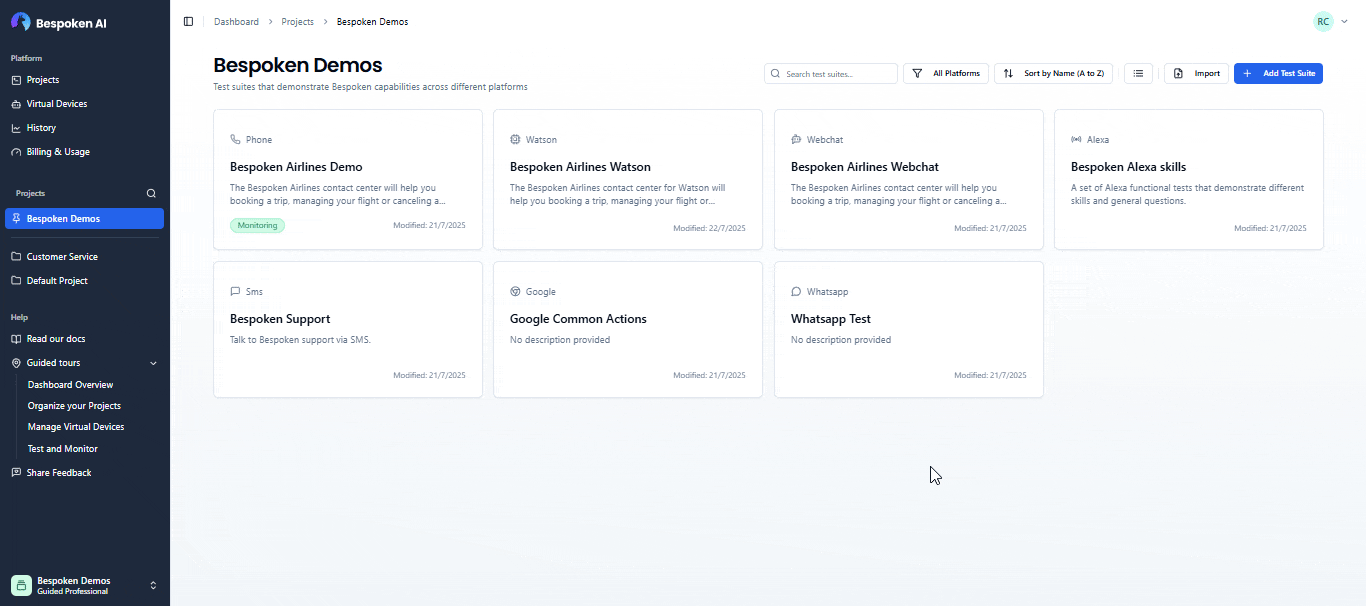This screenshot has height=606, width=1366.
Task: Click the RC user avatar
Action: pos(1323,21)
